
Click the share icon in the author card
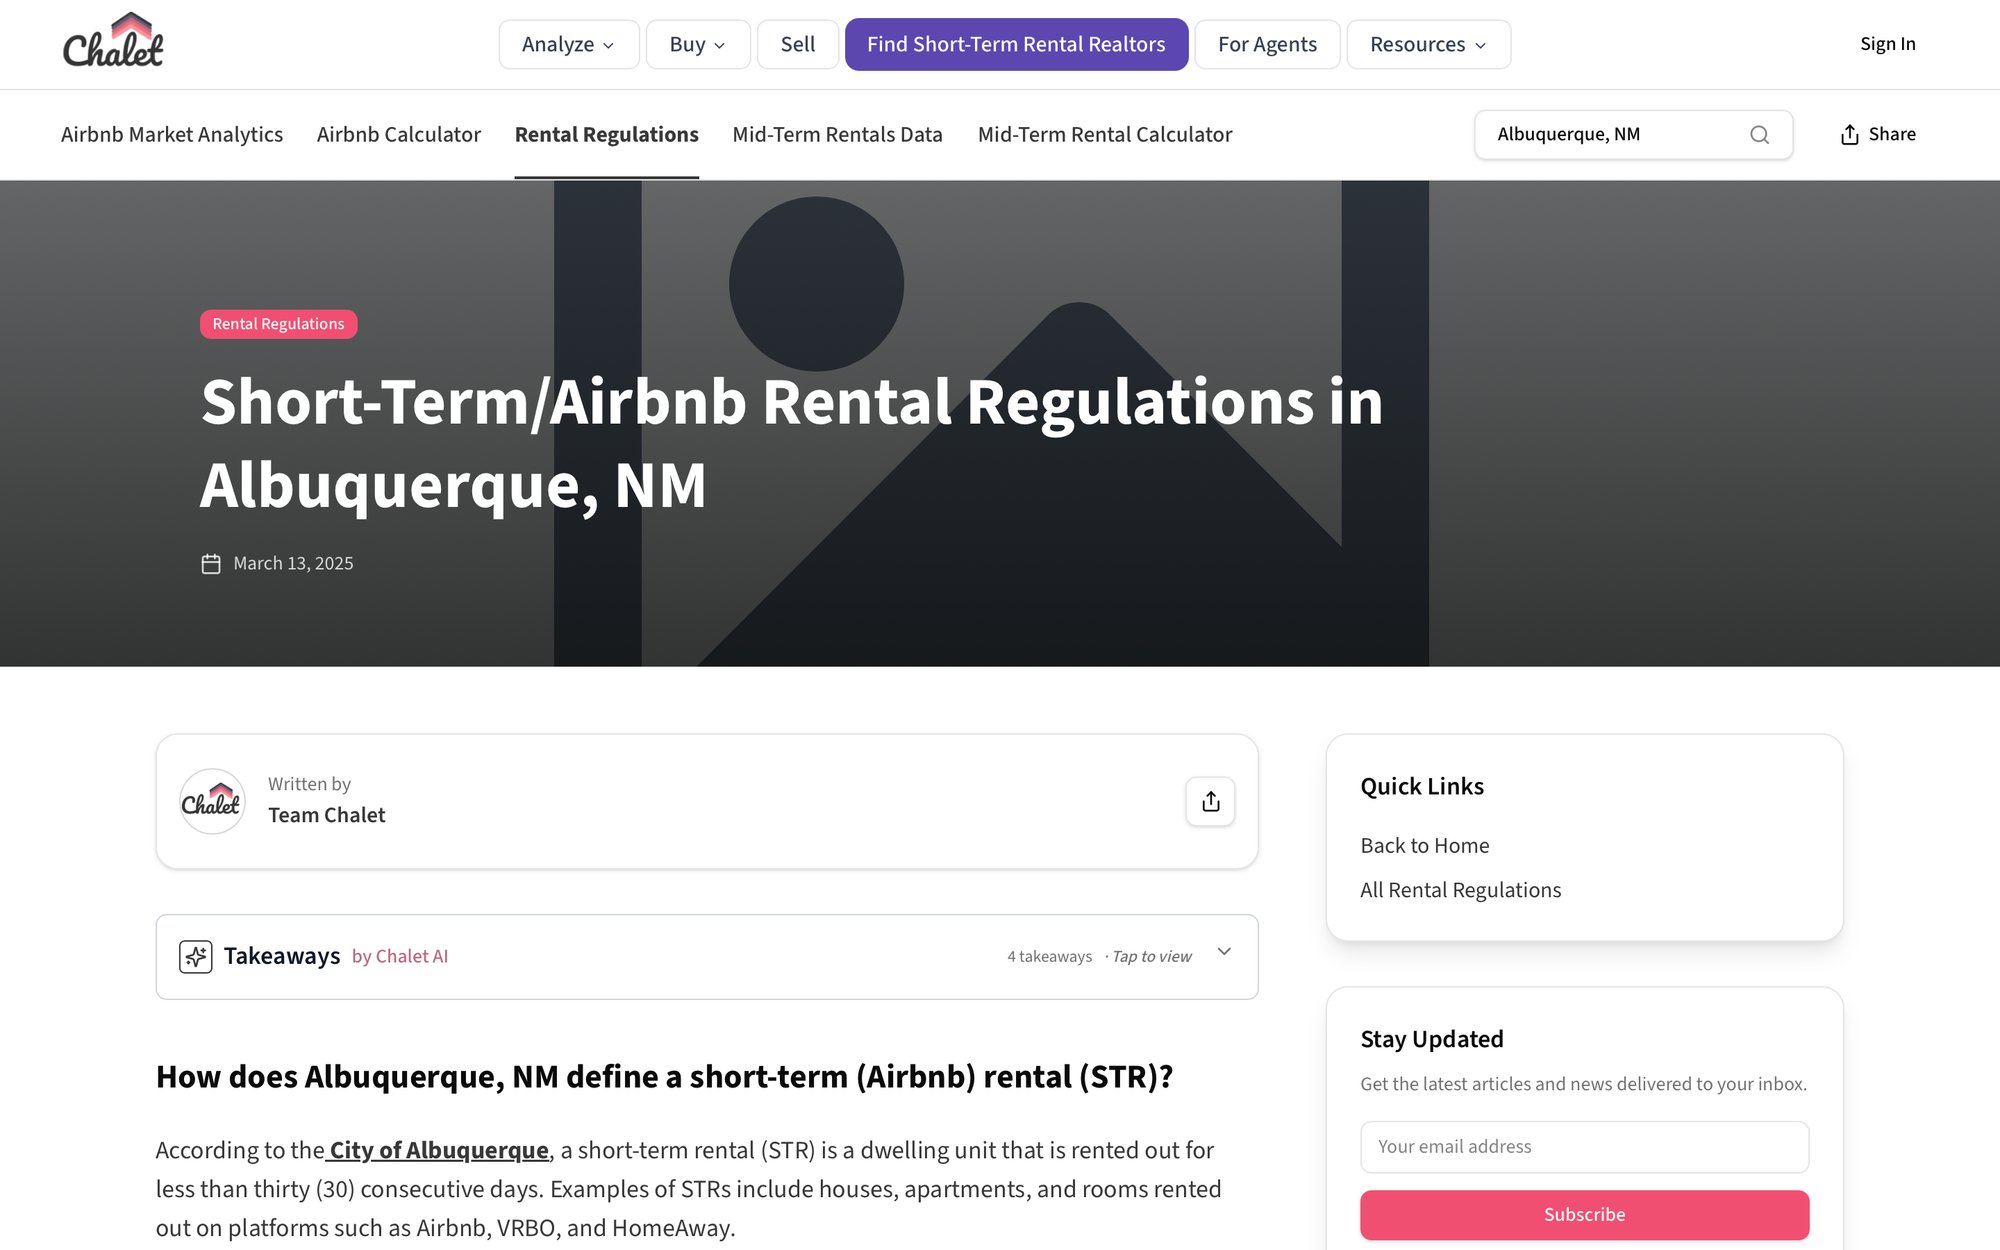click(x=1210, y=801)
